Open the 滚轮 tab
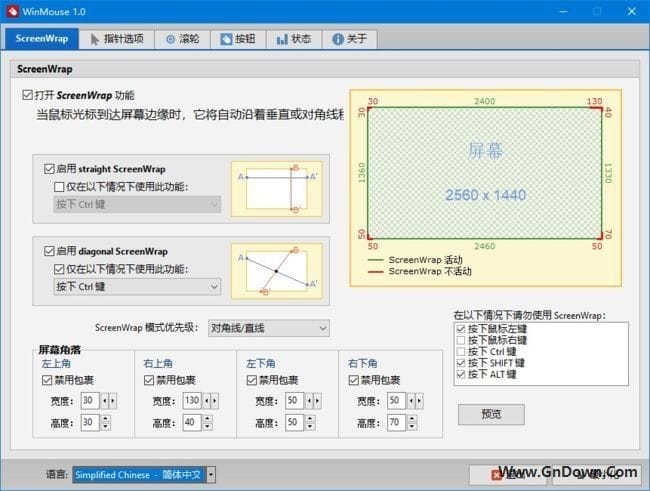Image resolution: width=650 pixels, height=491 pixels. pos(182,39)
